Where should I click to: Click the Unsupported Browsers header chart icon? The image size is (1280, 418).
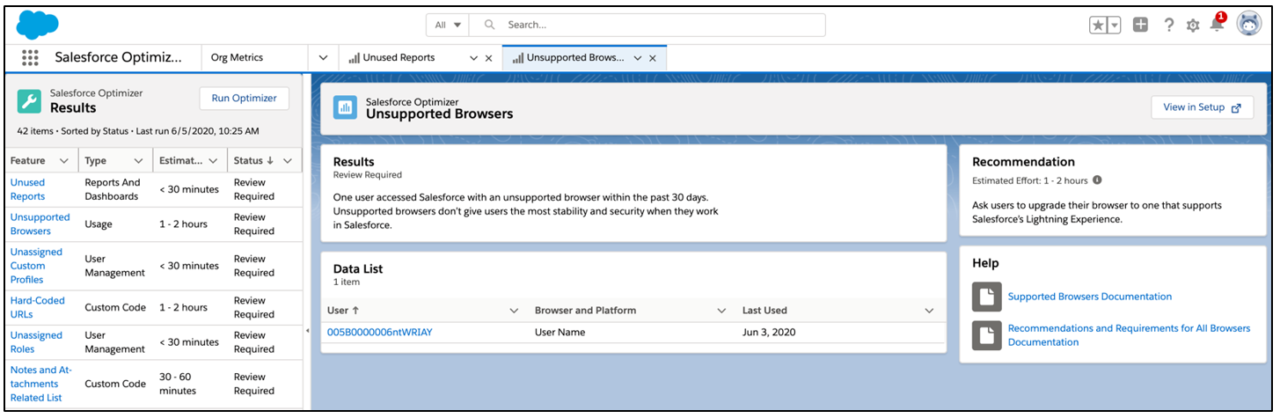[x=345, y=108]
